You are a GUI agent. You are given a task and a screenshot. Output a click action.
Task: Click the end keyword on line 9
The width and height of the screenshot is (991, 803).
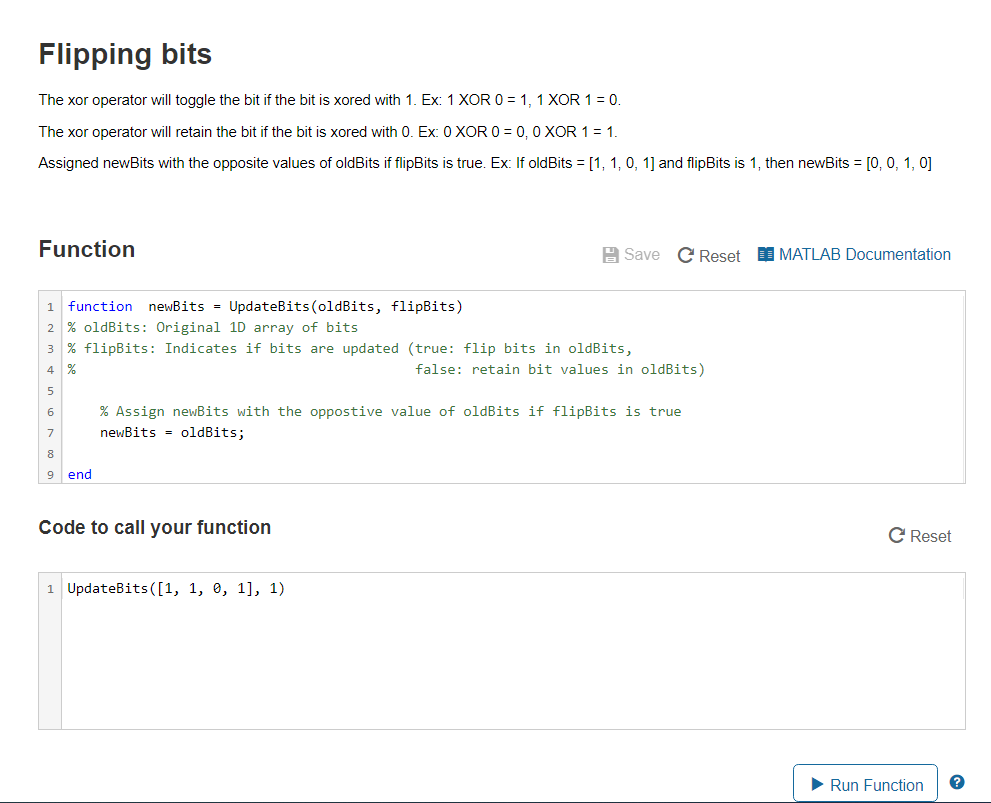pos(79,474)
